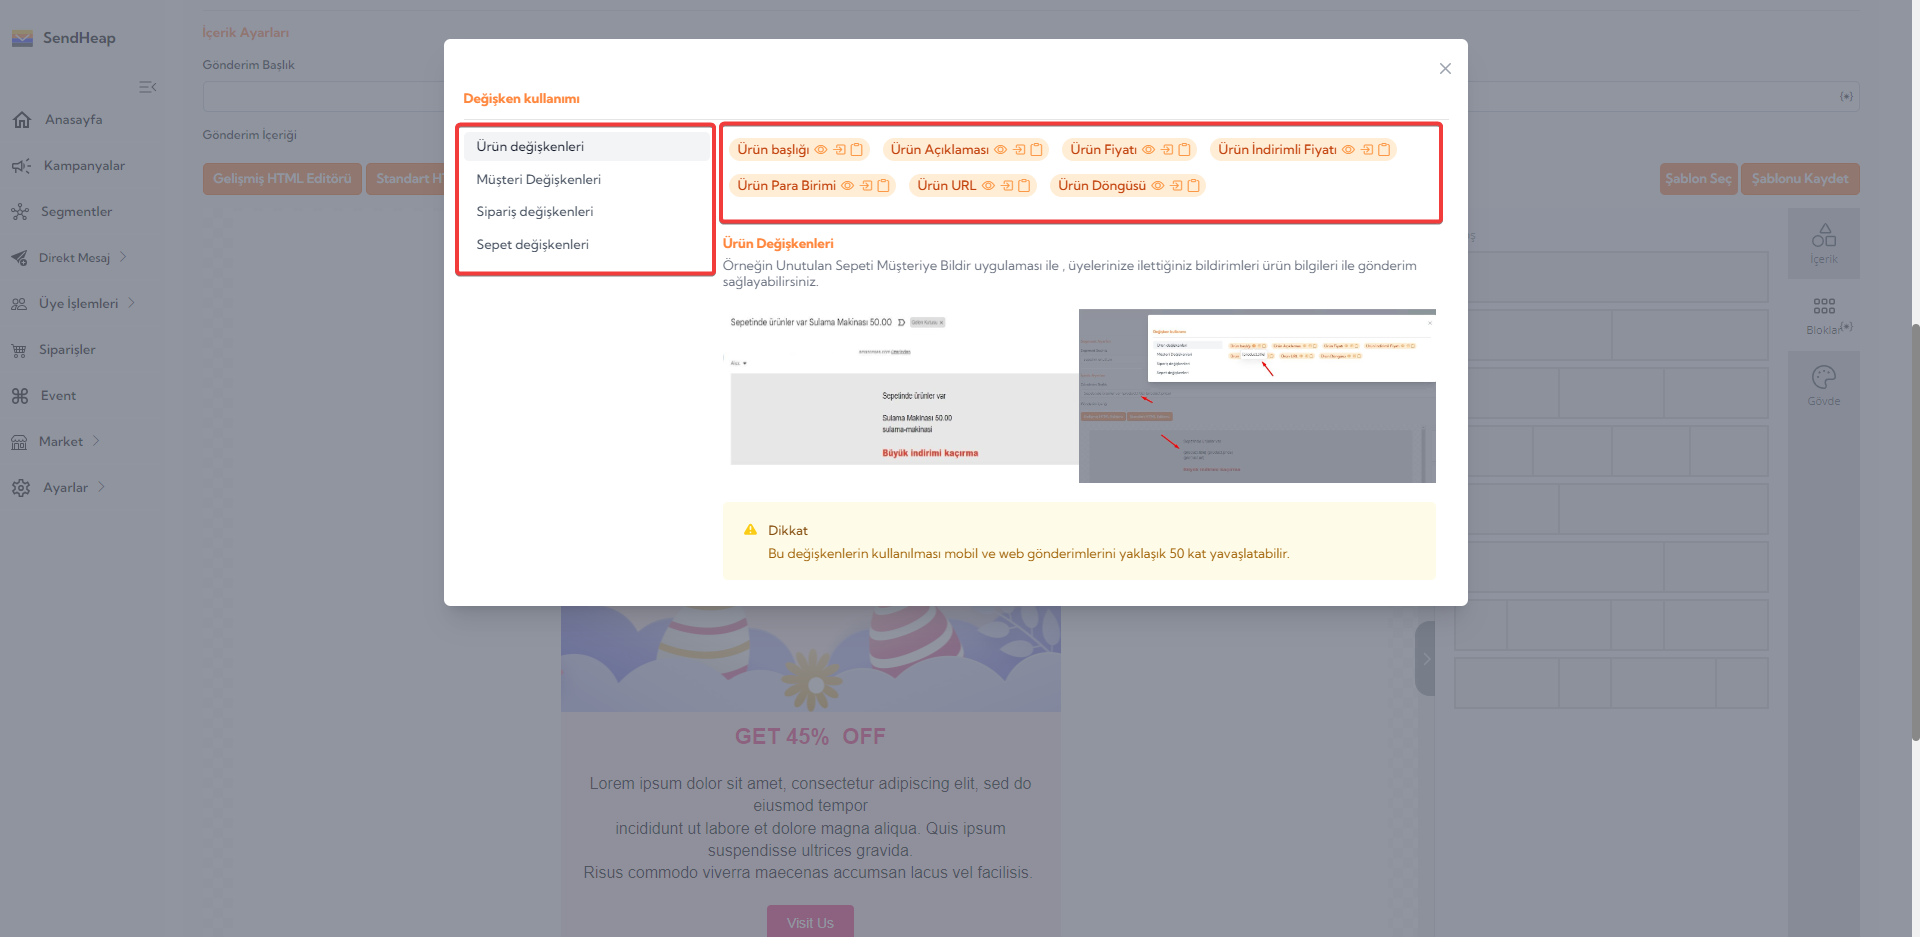Insert the Ürün Açıklaması variable via its arrow icon

(x=1020, y=150)
